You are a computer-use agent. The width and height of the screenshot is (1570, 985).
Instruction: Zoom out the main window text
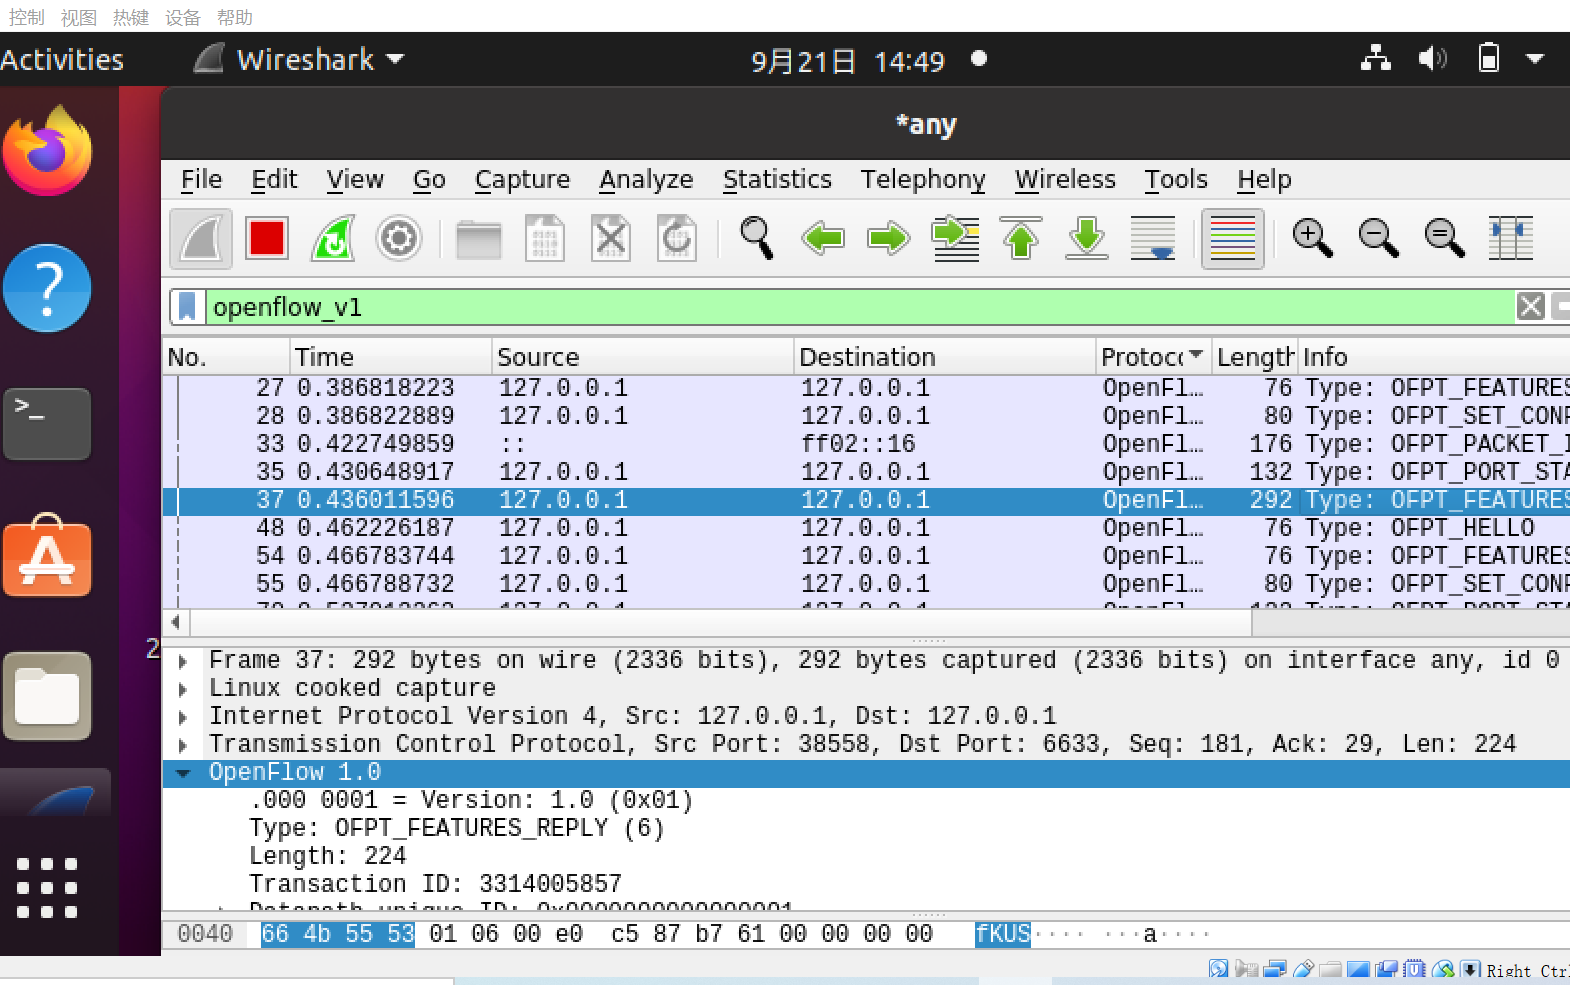(1378, 239)
